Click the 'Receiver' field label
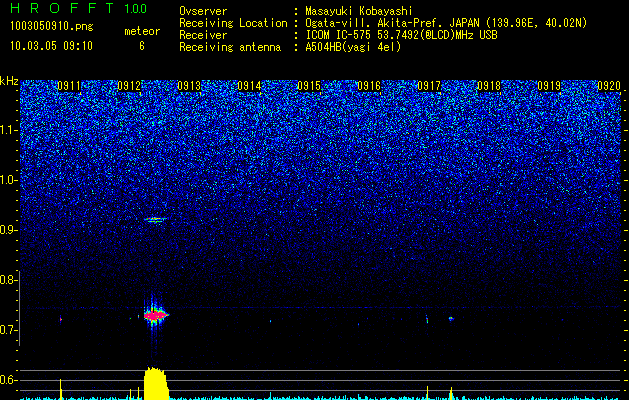The height and width of the screenshot is (400, 629). coord(203,35)
